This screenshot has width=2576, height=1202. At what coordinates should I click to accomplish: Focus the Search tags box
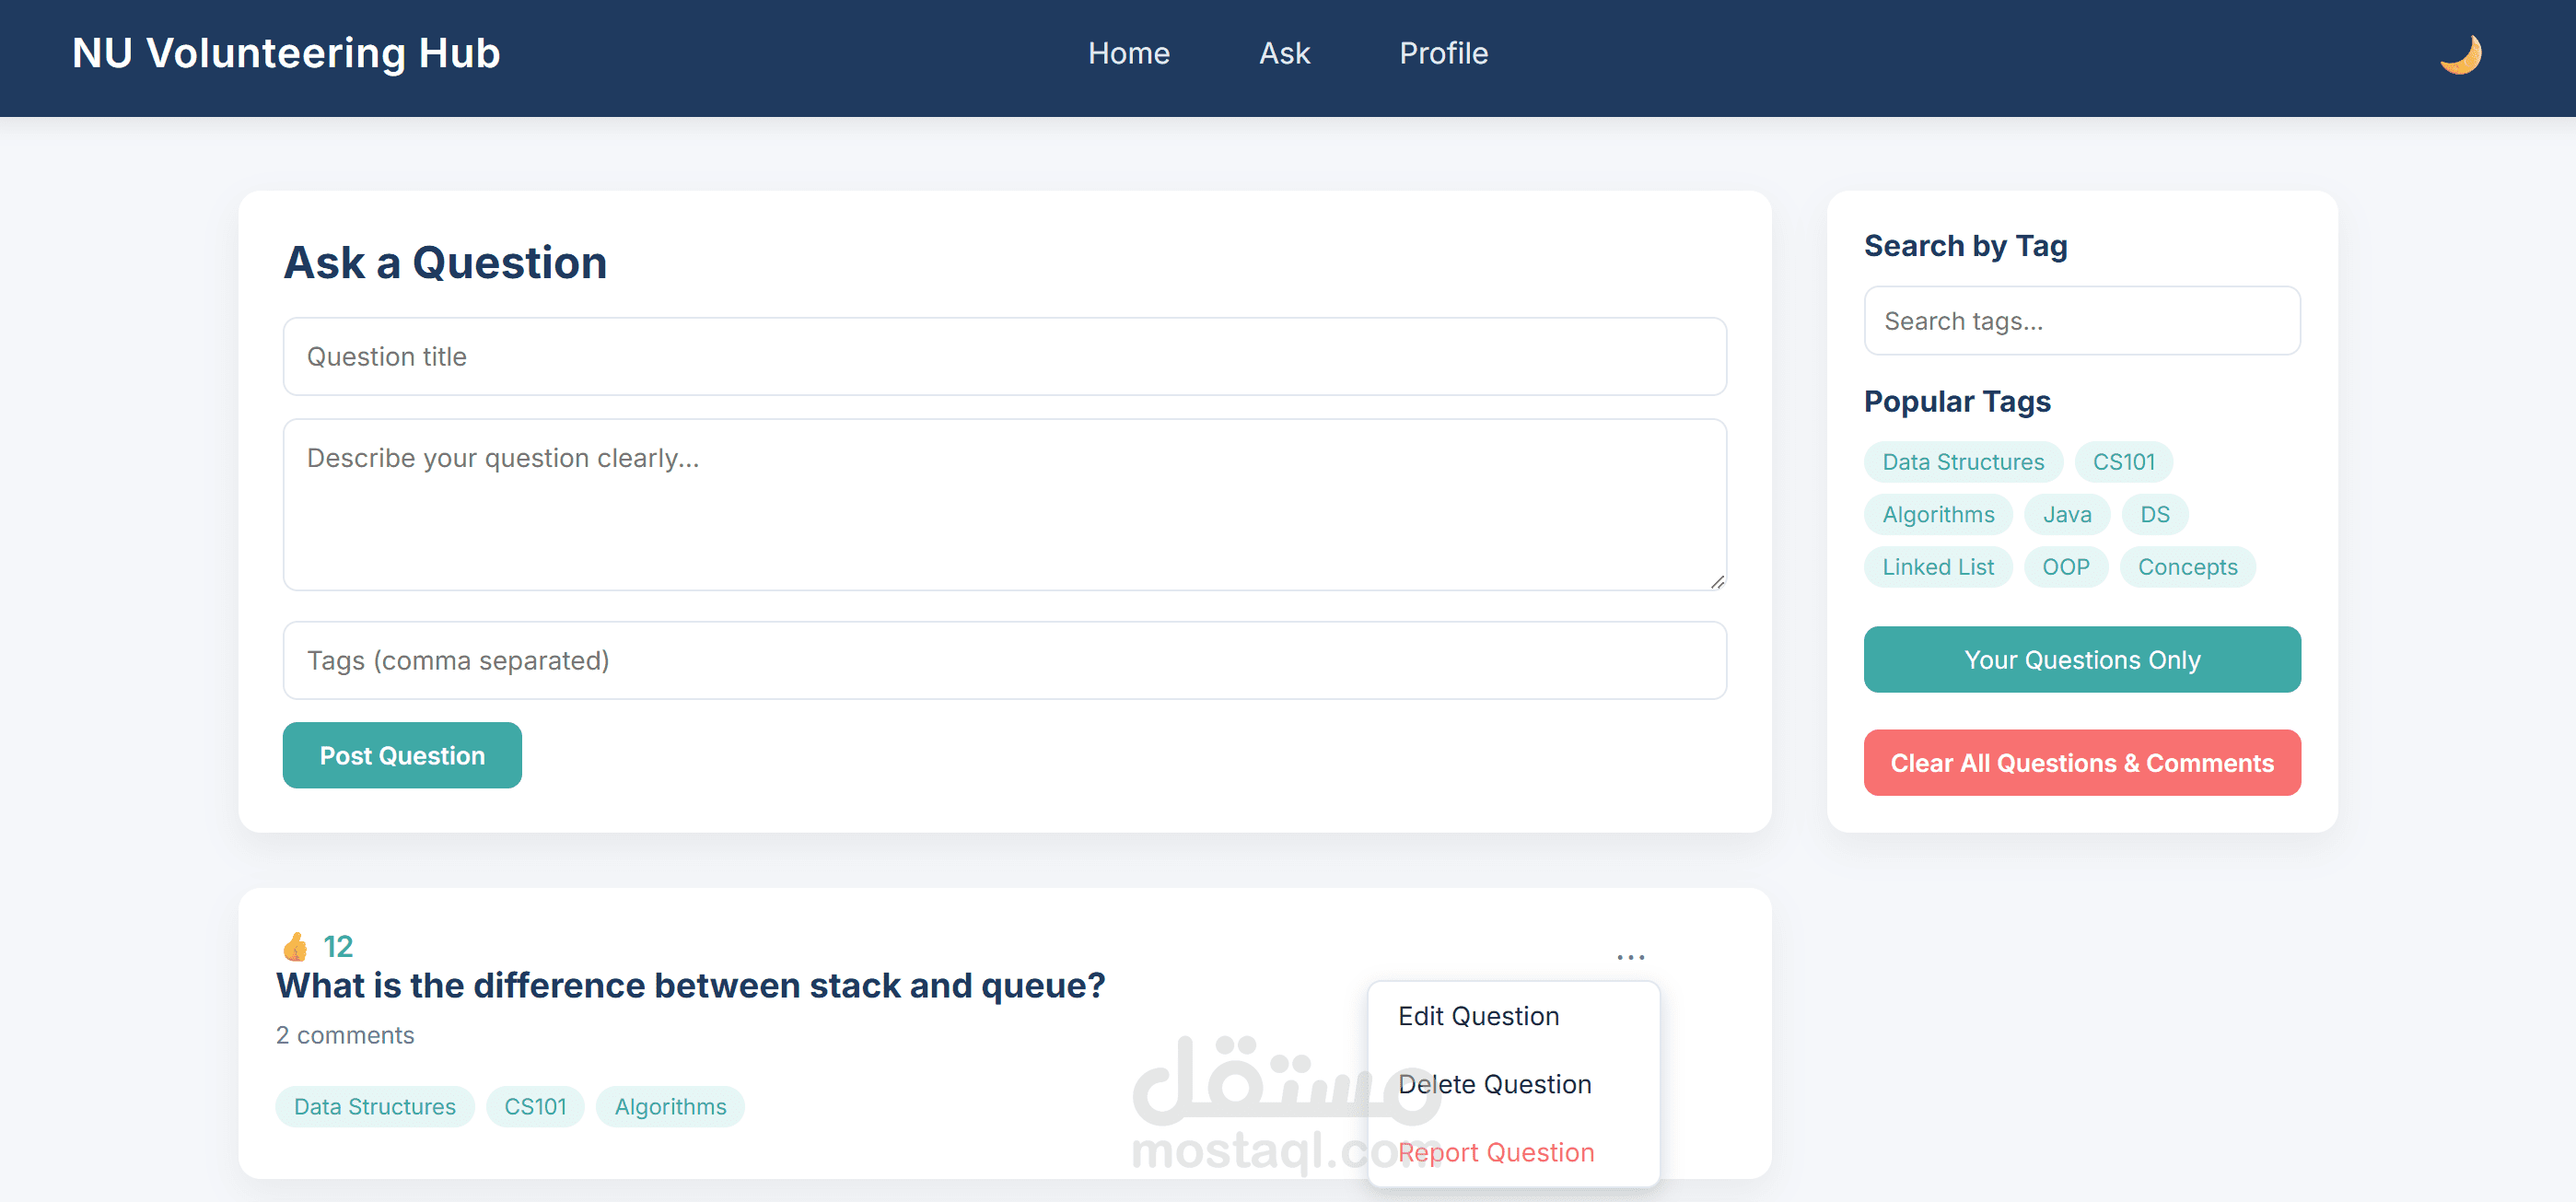coord(2081,320)
